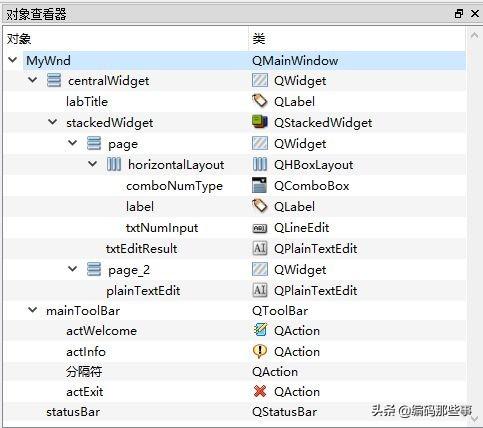The width and height of the screenshot is (483, 428).
Task: Click the QPlainTextEdit icon in txtEditResult row
Action: tap(260, 248)
